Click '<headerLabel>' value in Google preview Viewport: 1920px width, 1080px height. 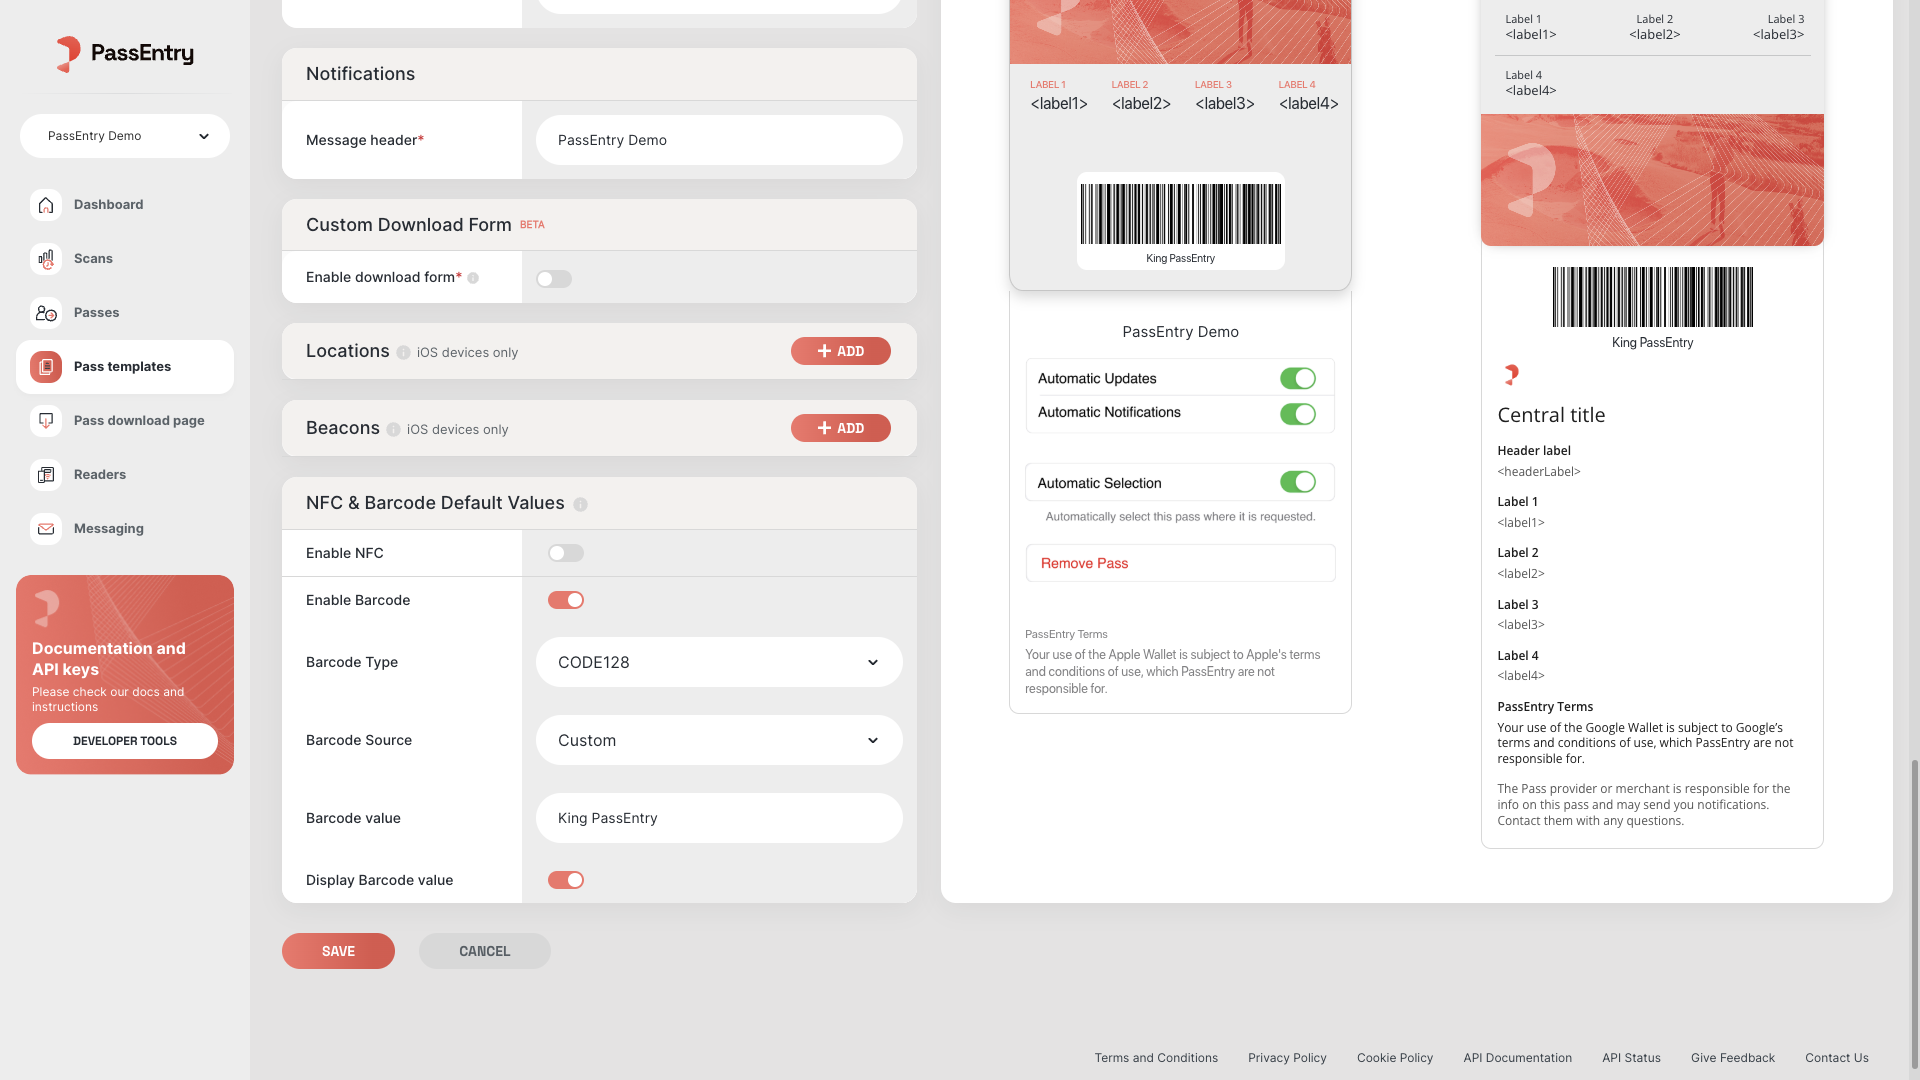click(x=1539, y=472)
